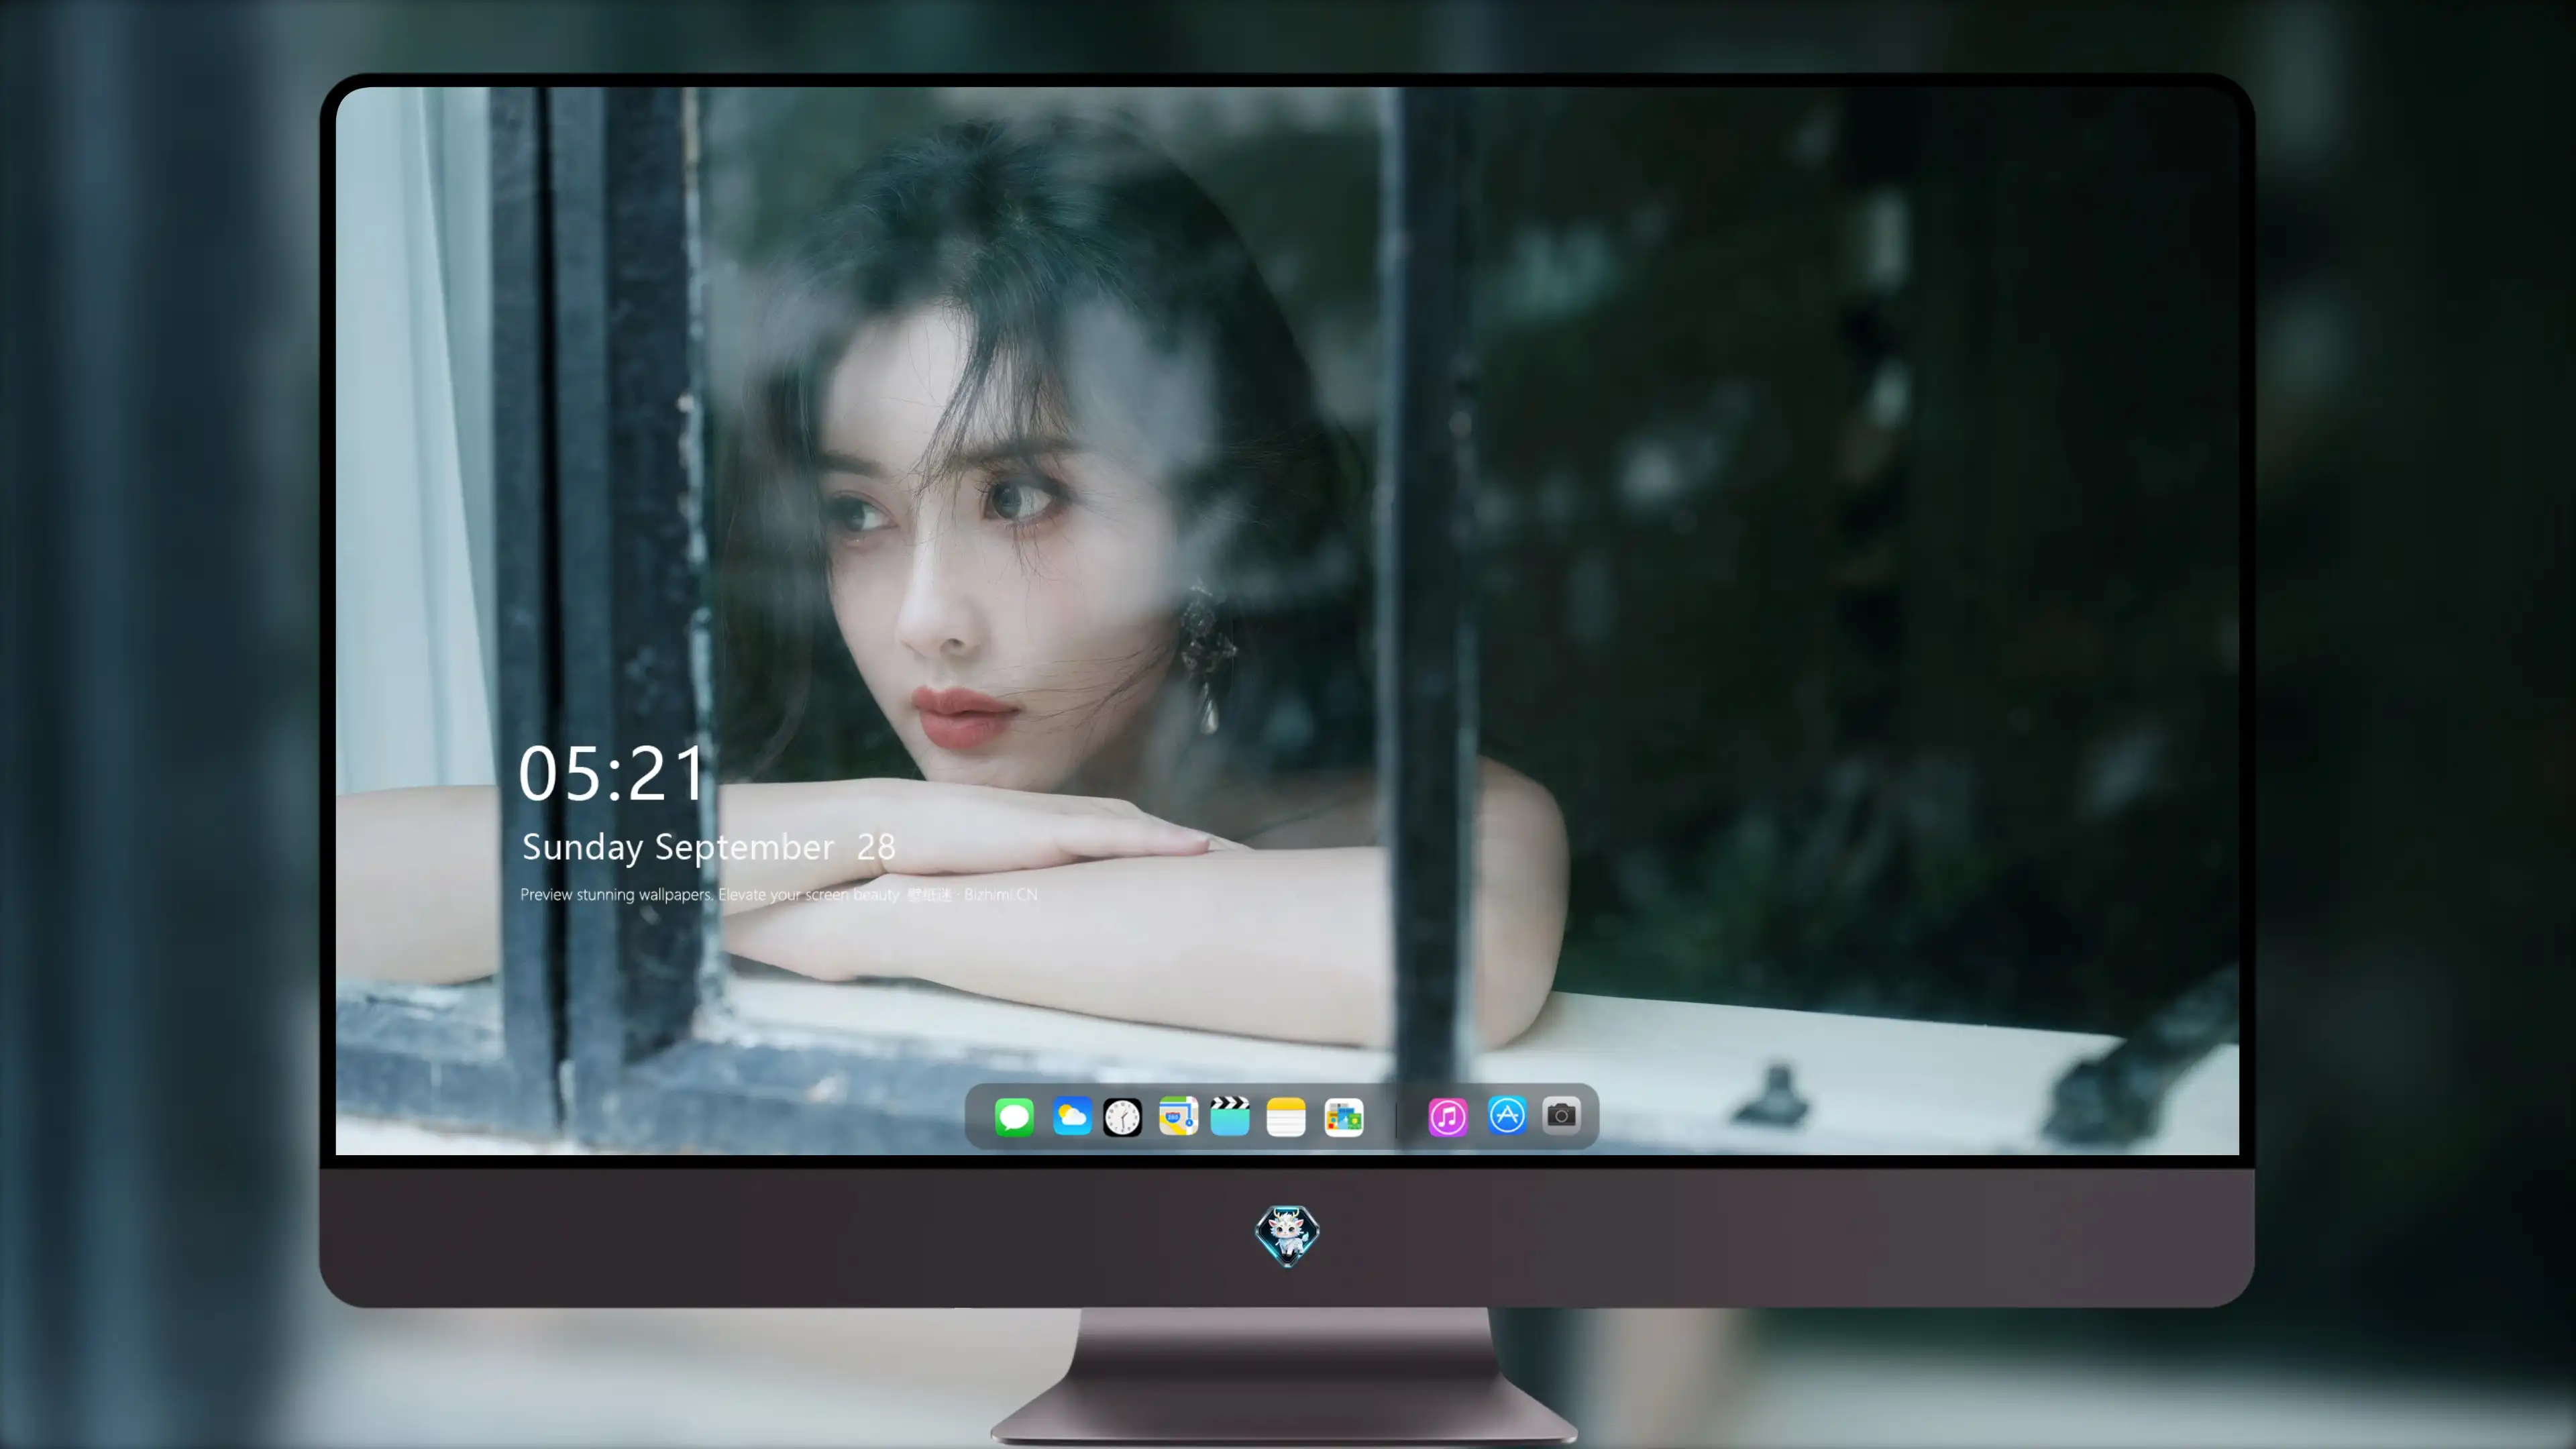
Task: Launch the iTunes Store music icon
Action: click(x=1448, y=1116)
